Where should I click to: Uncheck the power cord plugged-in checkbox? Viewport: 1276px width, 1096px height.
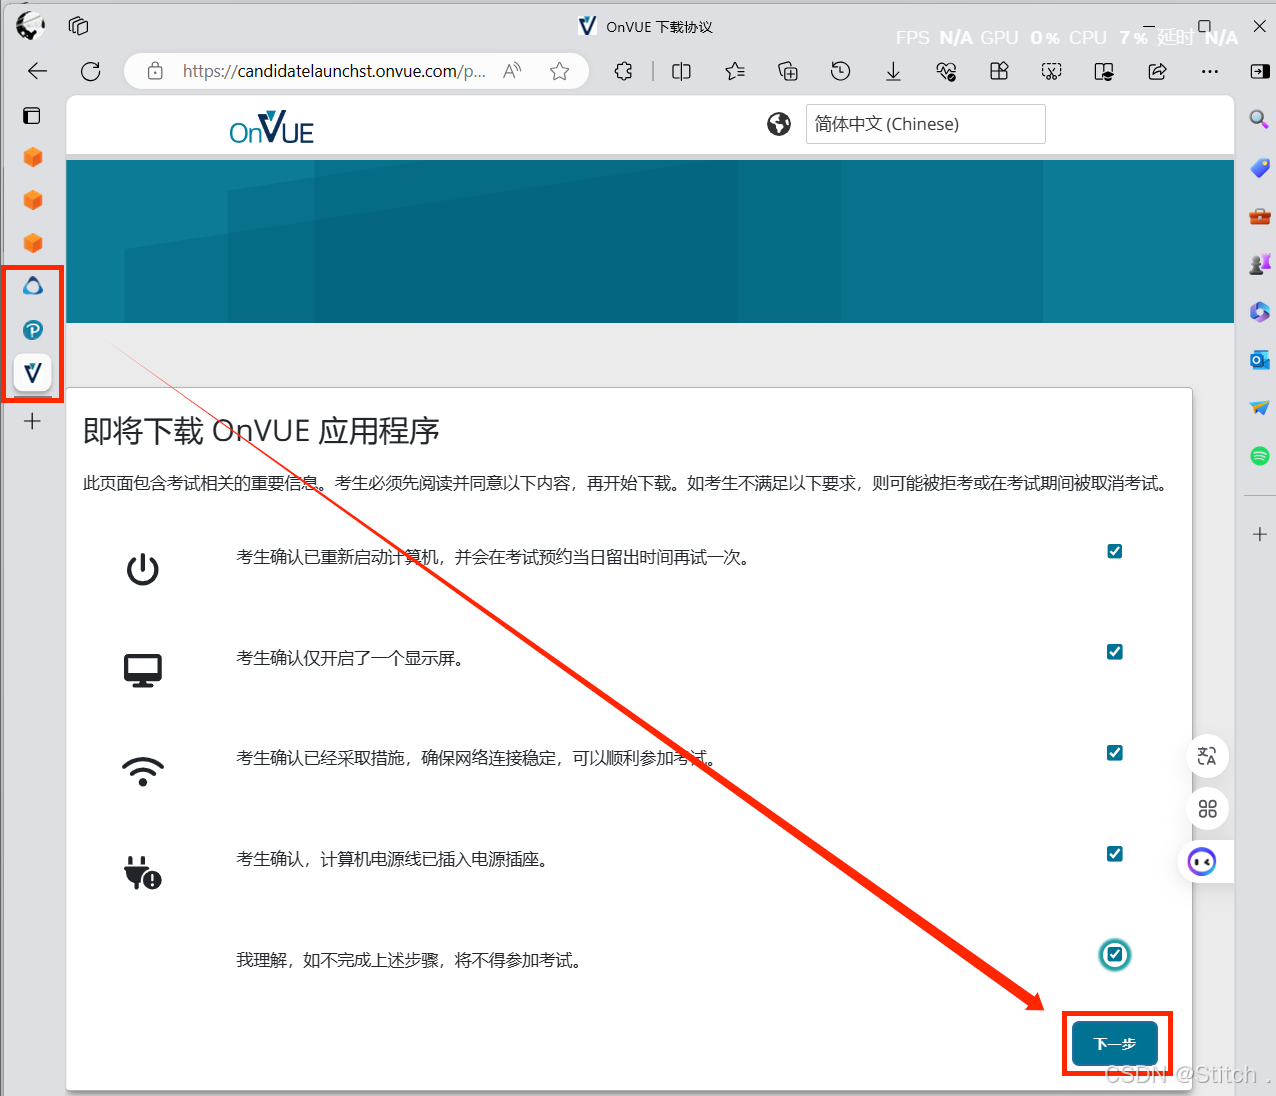1115,854
